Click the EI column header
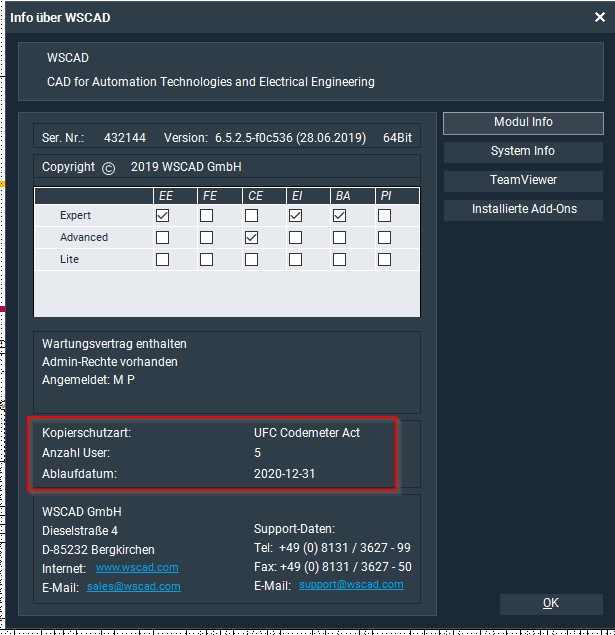This screenshot has width=615, height=635. (308, 196)
